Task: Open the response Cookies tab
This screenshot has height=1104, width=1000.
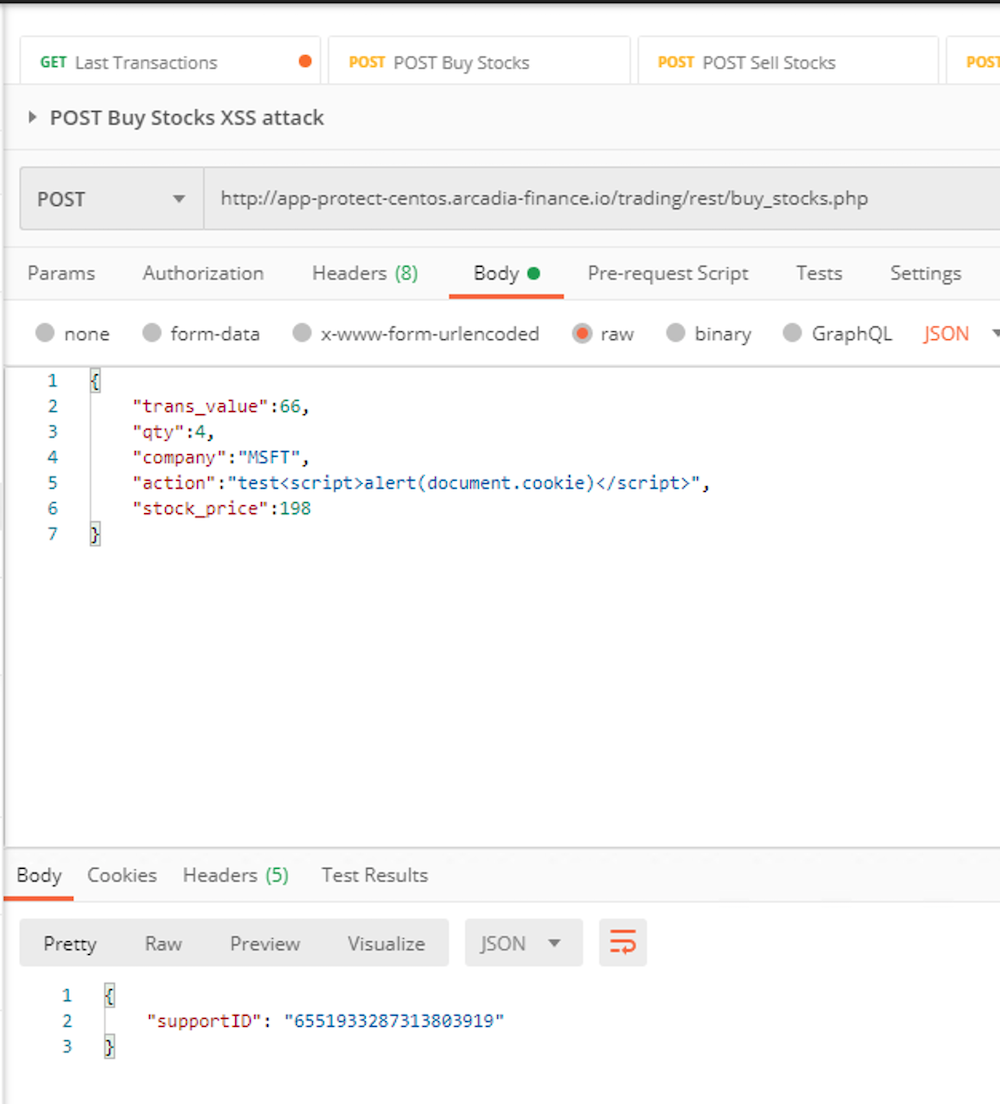Action: 122,875
